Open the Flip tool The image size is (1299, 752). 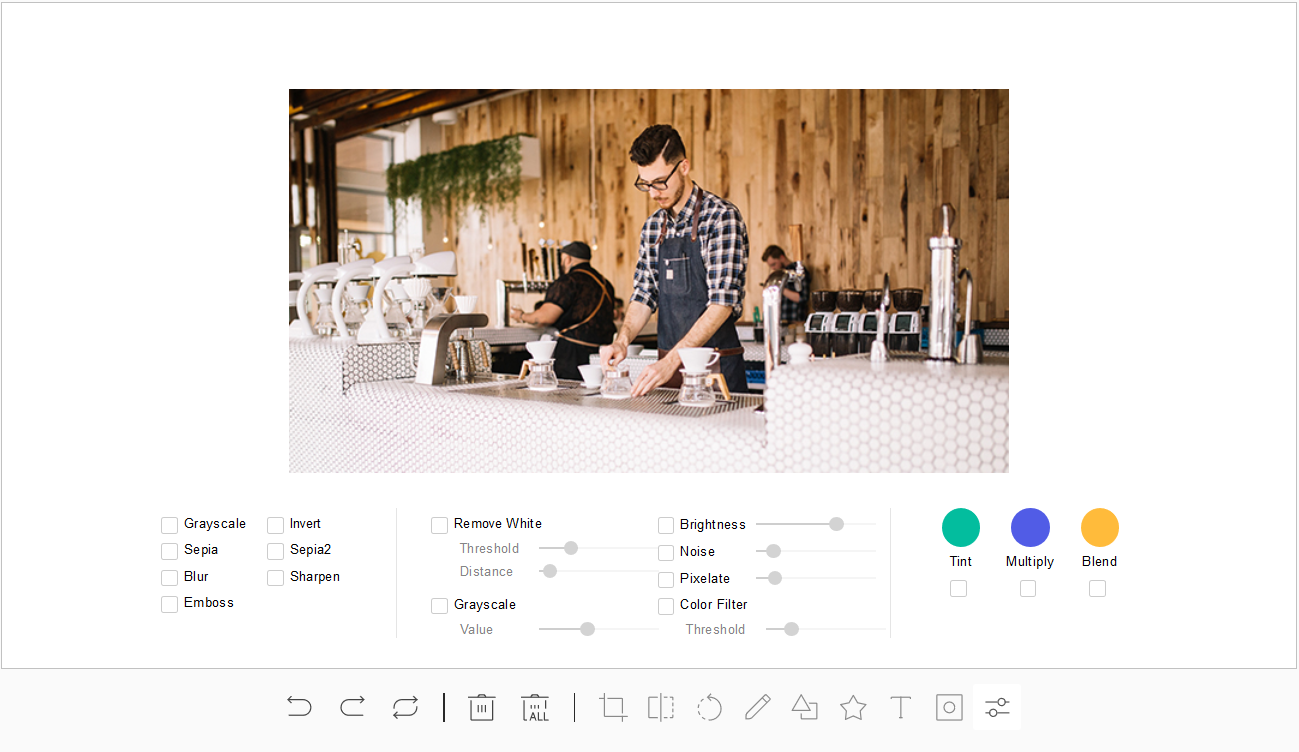coord(661,708)
